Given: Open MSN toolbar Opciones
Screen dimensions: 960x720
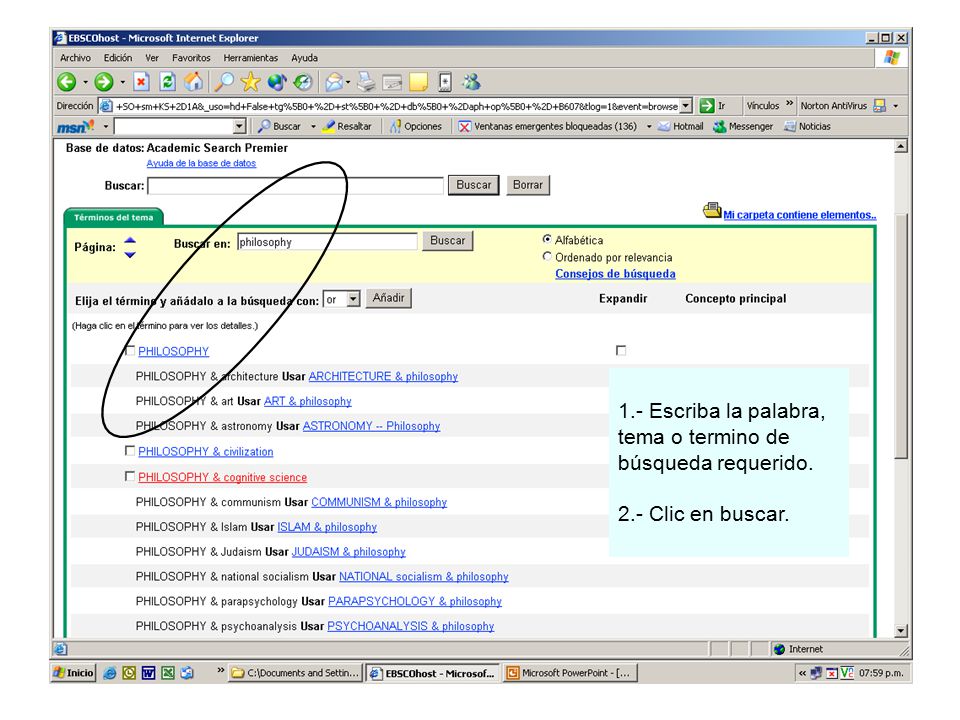Looking at the screenshot, I should [x=416, y=126].
